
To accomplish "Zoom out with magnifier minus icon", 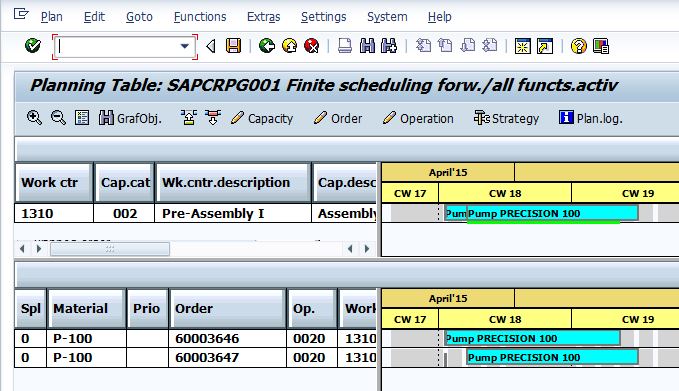I will 58,118.
